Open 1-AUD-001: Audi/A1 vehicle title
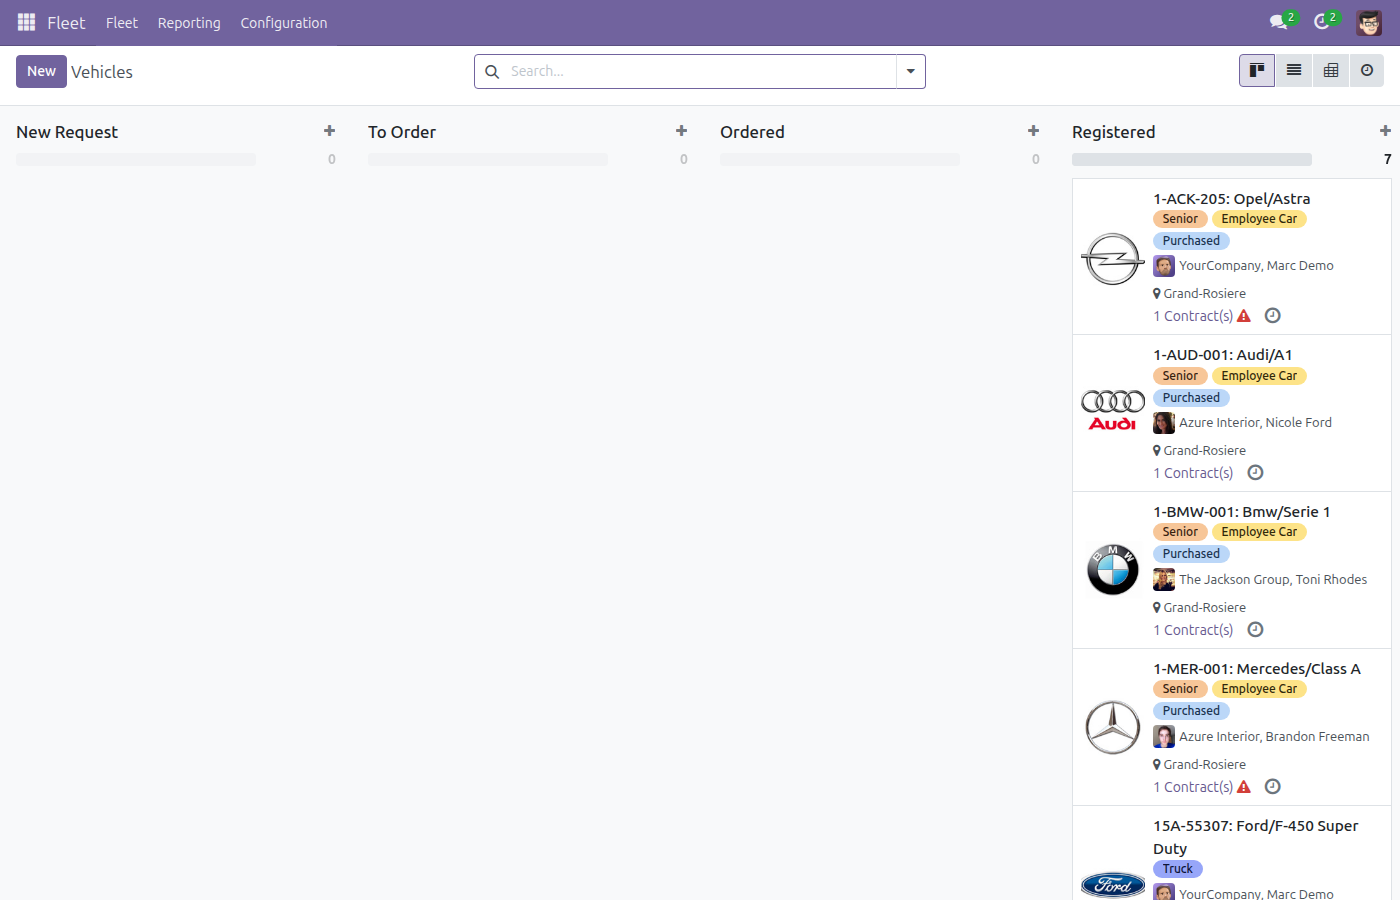 click(1223, 355)
